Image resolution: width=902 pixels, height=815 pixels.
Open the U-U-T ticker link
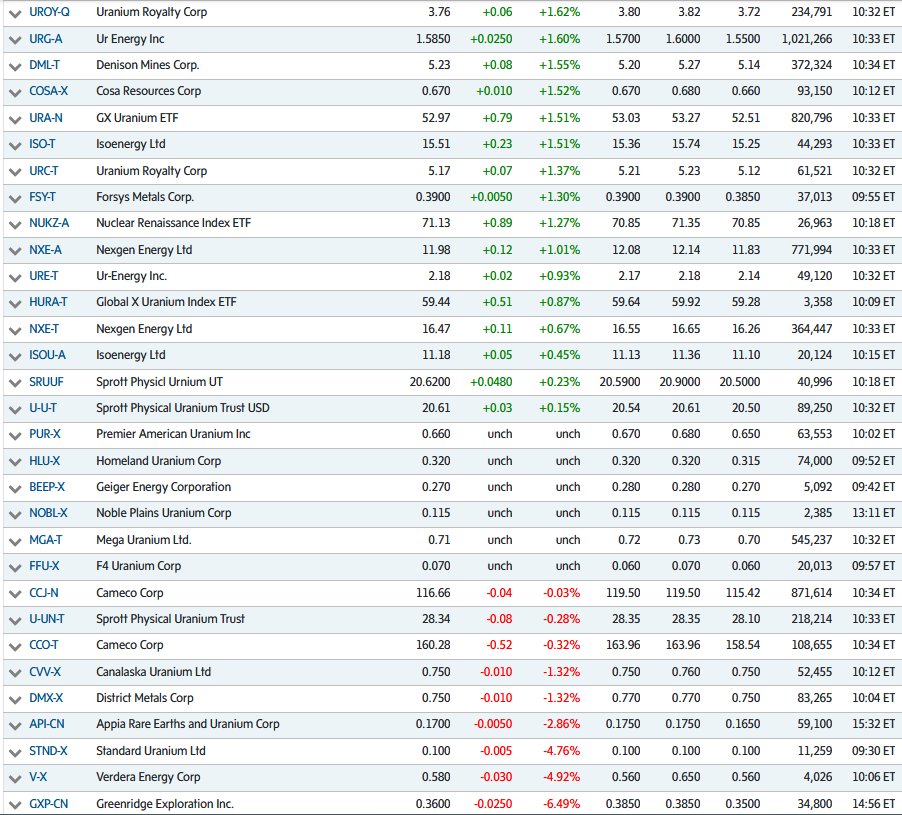pos(43,407)
